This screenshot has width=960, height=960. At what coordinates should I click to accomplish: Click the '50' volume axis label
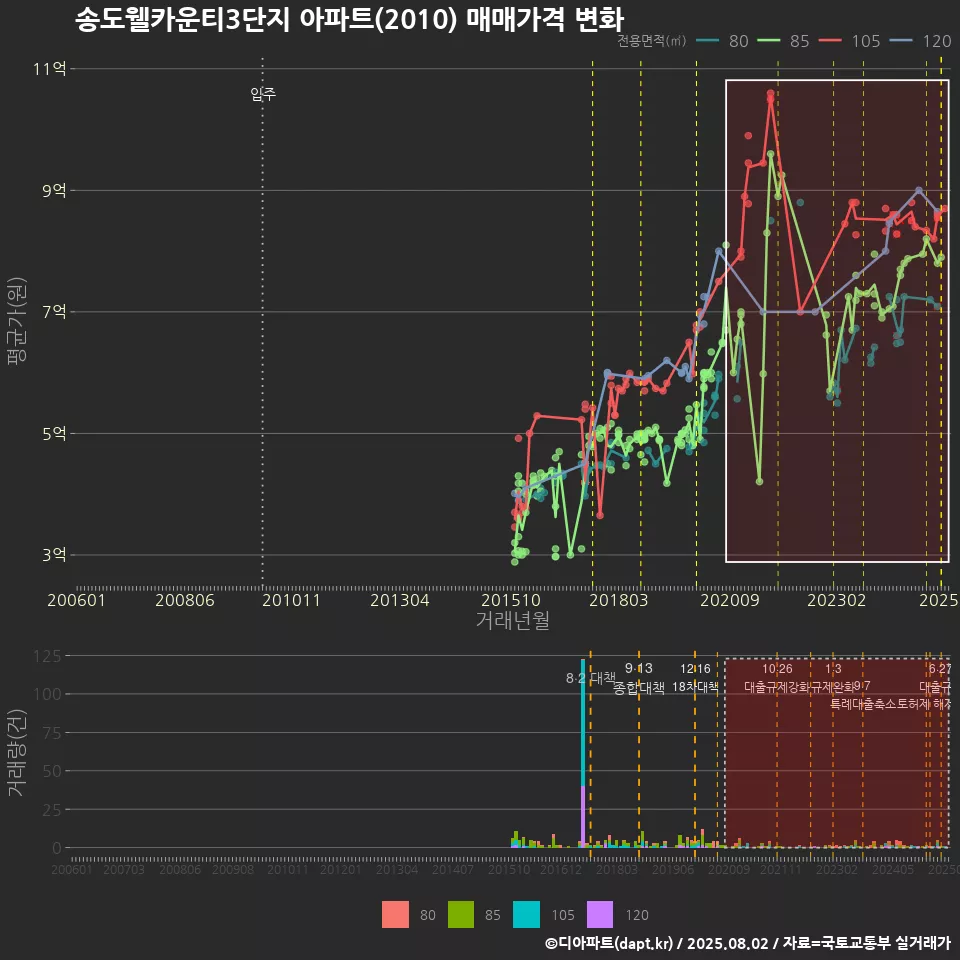(52, 771)
